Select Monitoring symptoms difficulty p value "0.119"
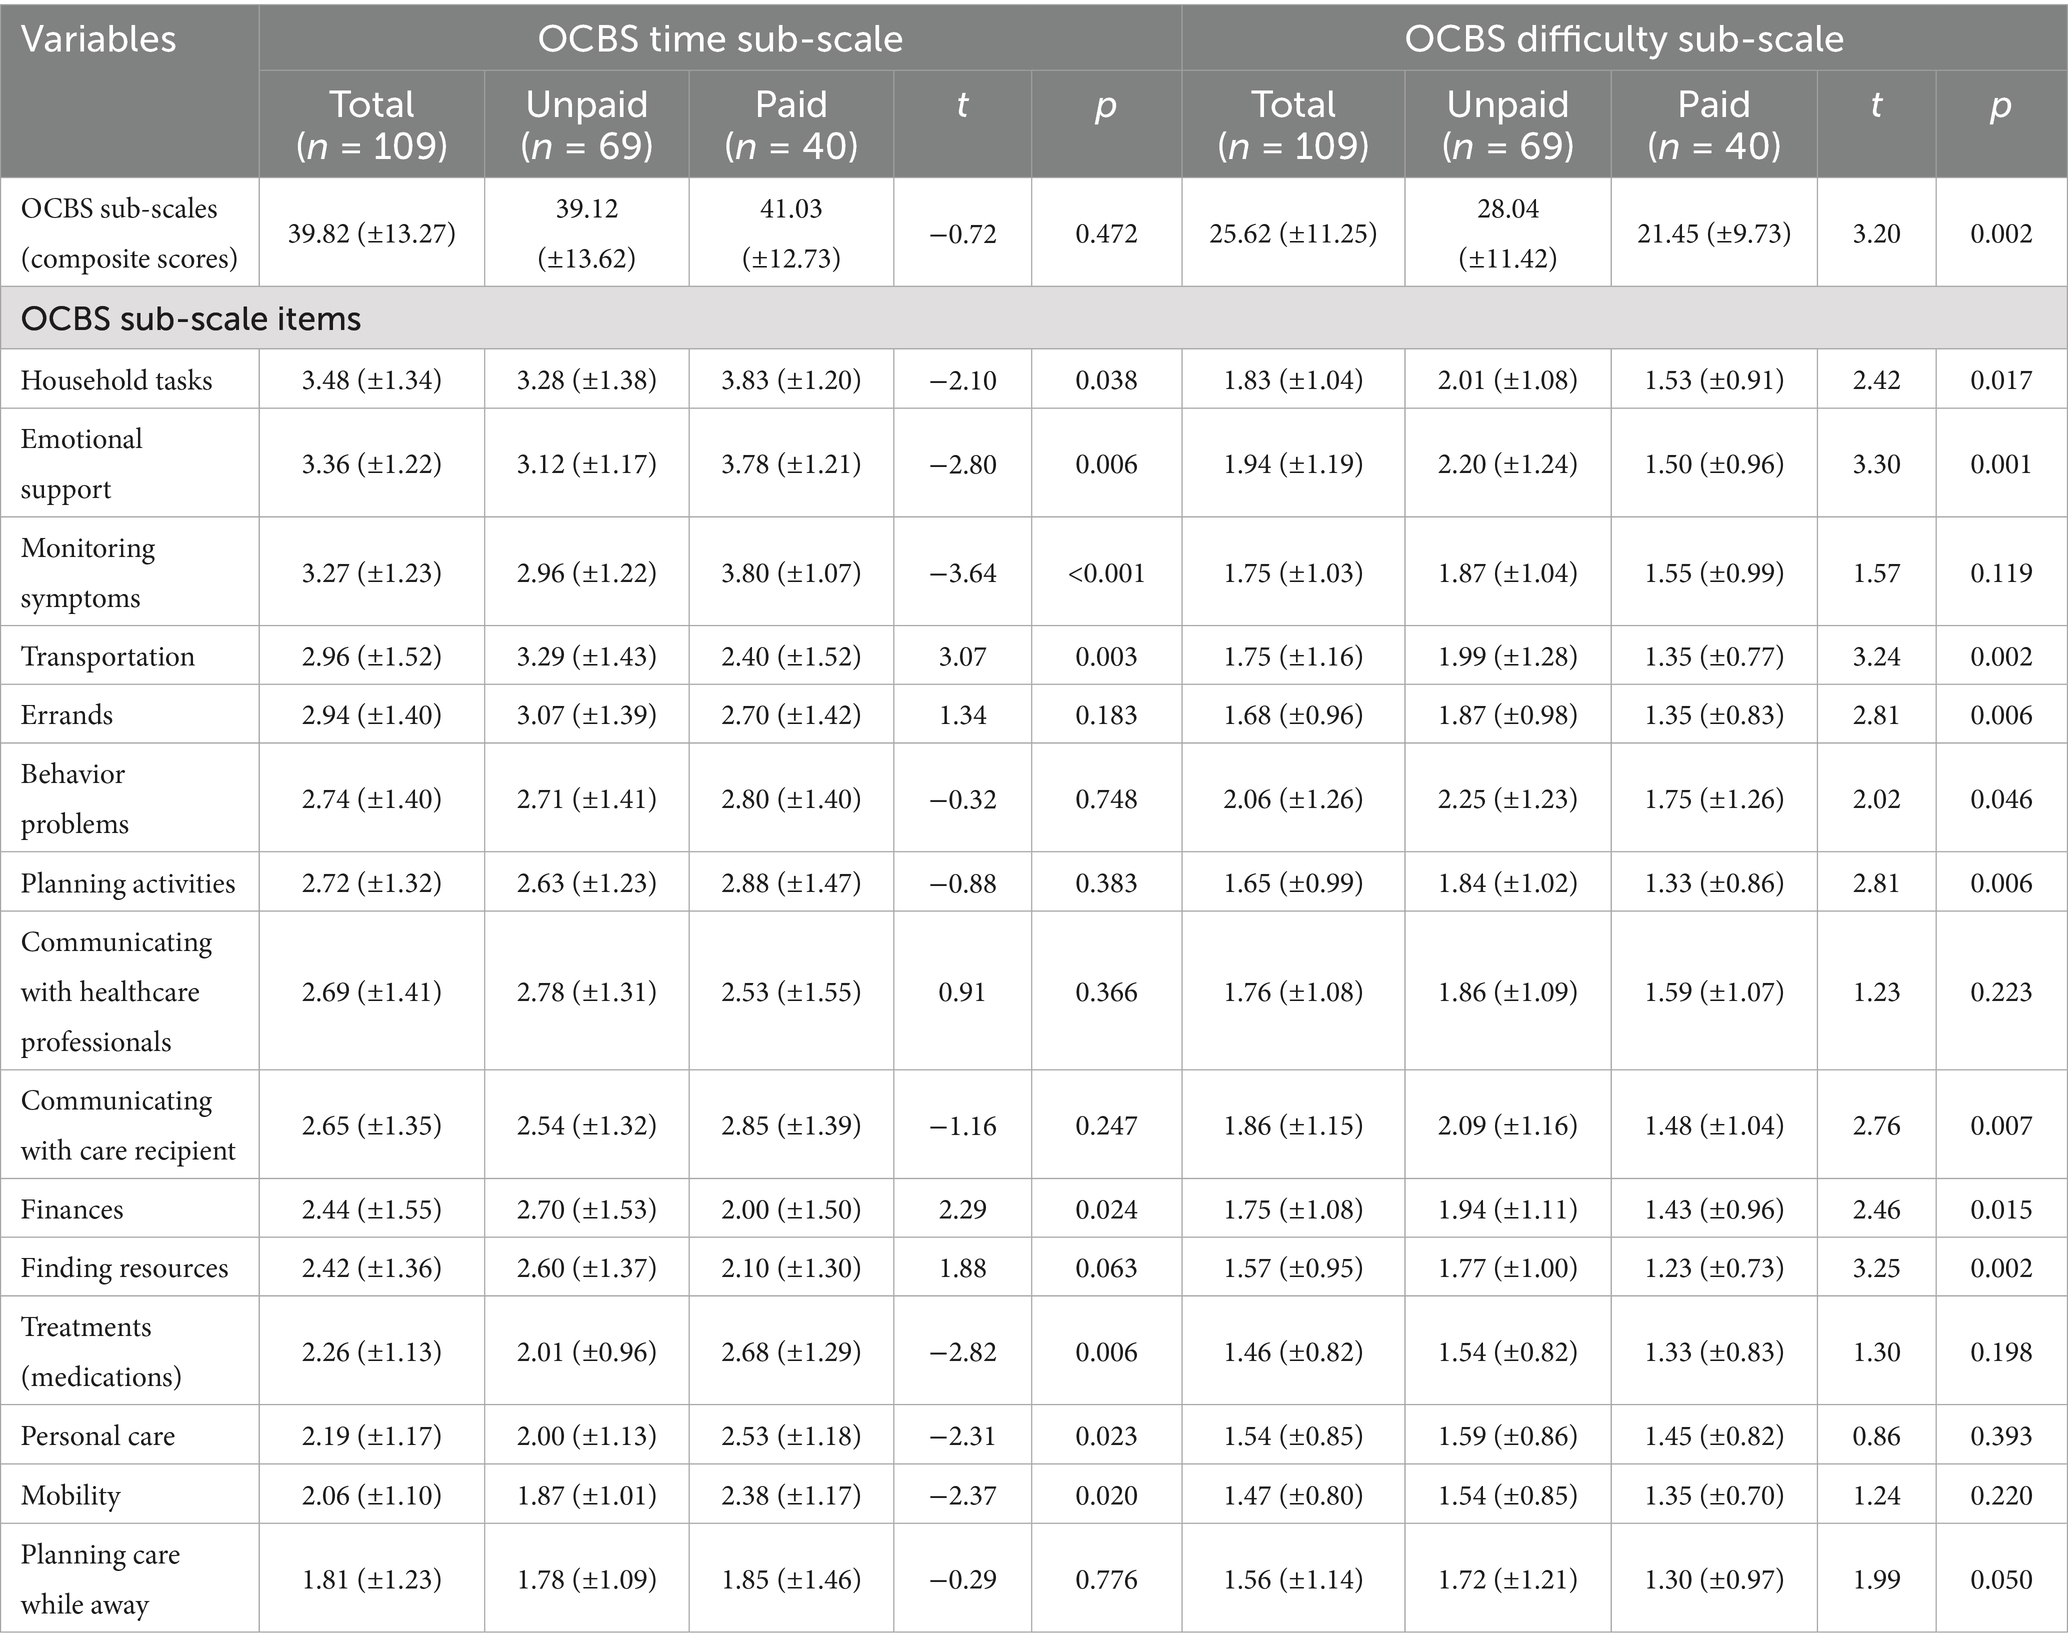 (2001, 573)
